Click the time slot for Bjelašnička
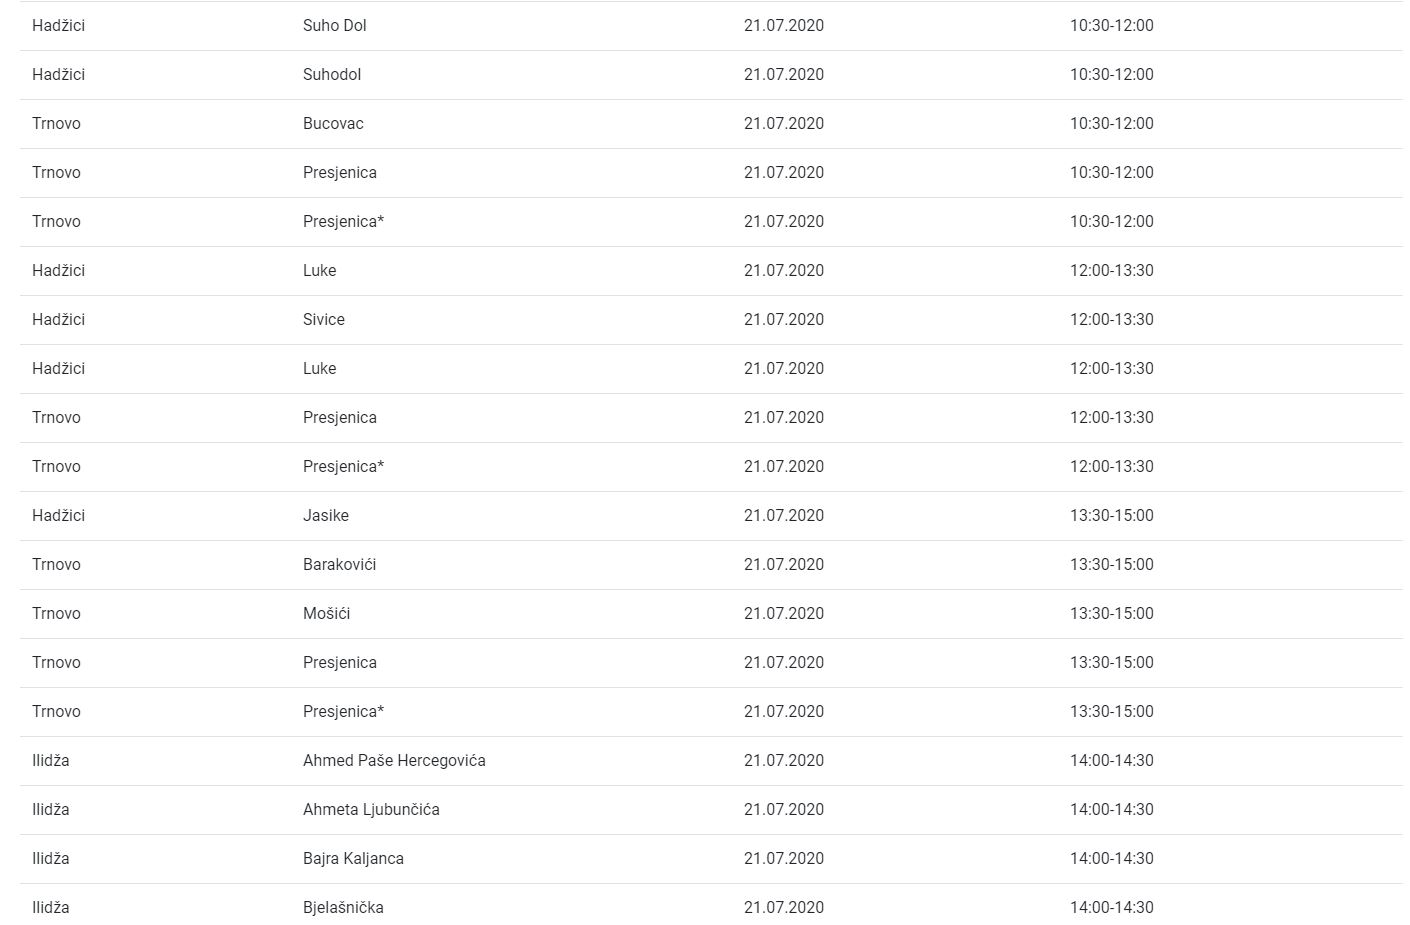 coord(1111,908)
